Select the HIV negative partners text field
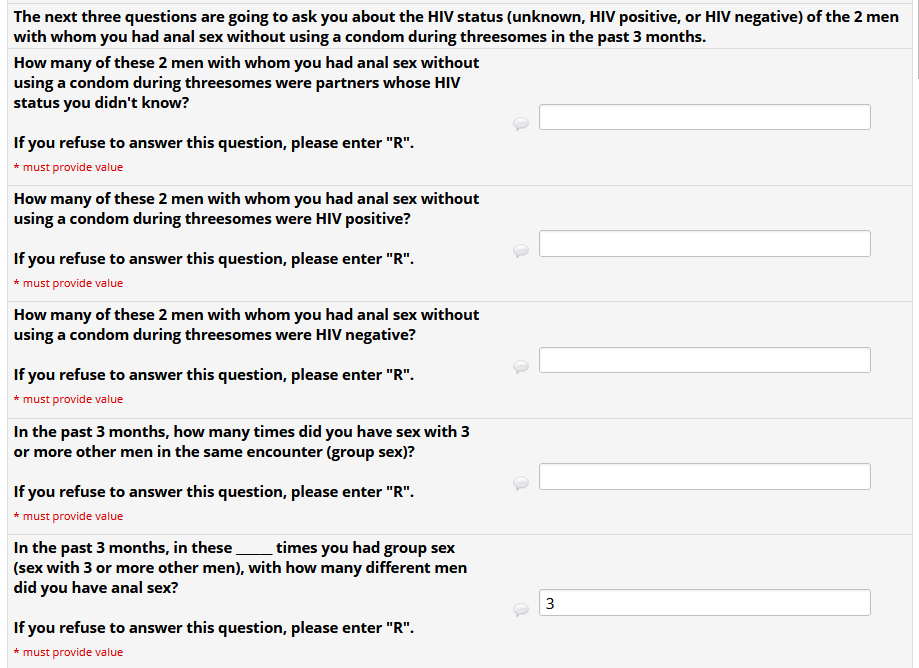919x668 pixels. [704, 360]
